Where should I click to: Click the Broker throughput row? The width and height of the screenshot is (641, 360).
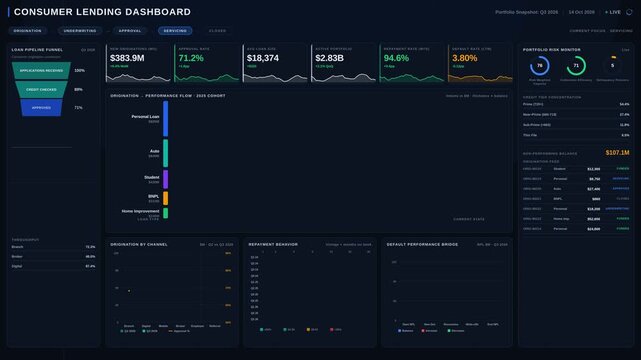point(54,257)
